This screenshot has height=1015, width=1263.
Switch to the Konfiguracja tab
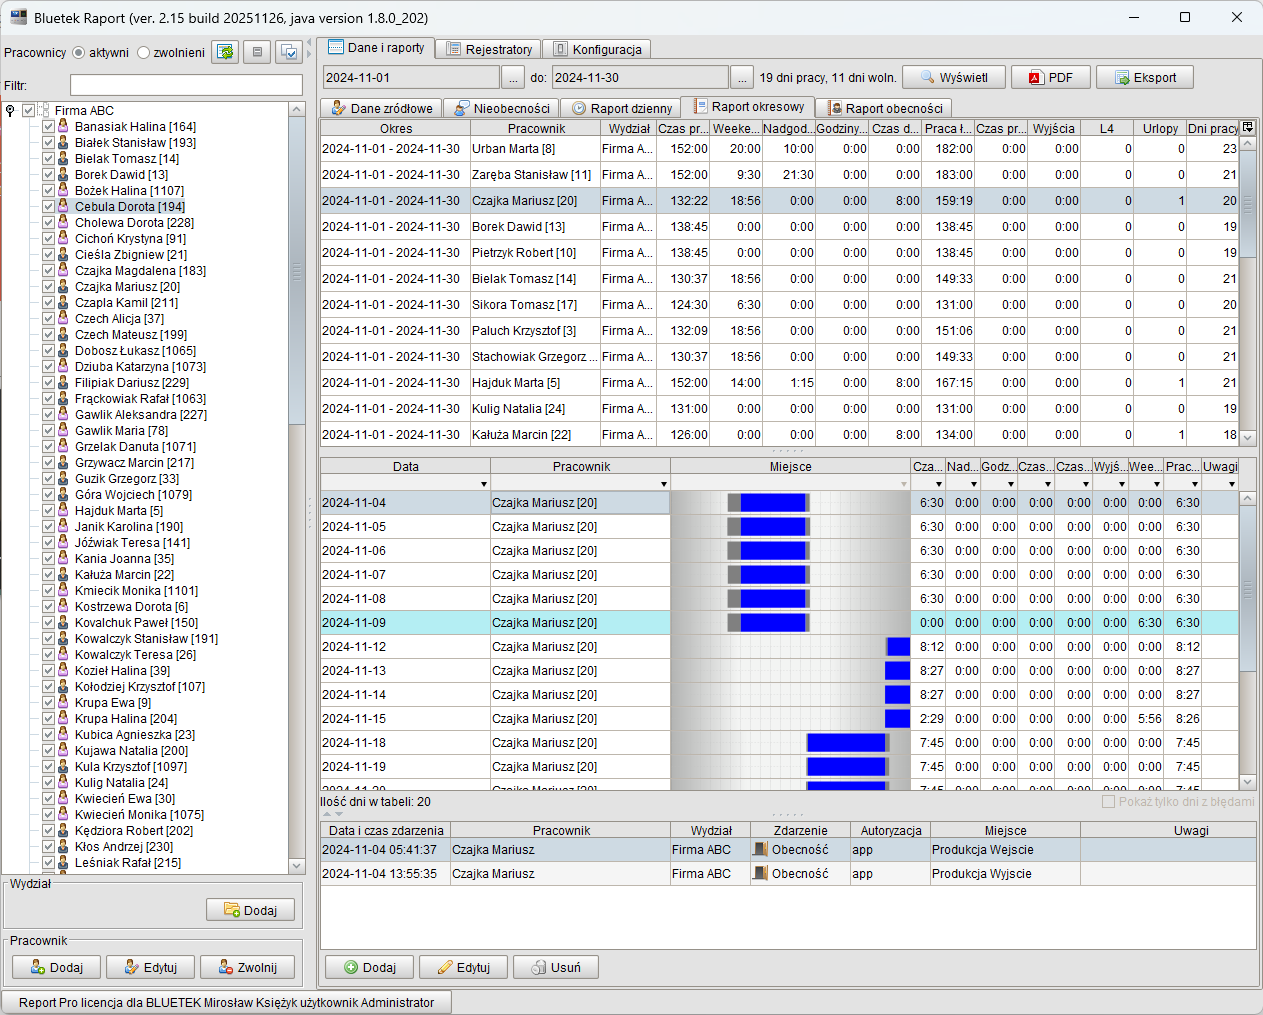pyautogui.click(x=598, y=49)
